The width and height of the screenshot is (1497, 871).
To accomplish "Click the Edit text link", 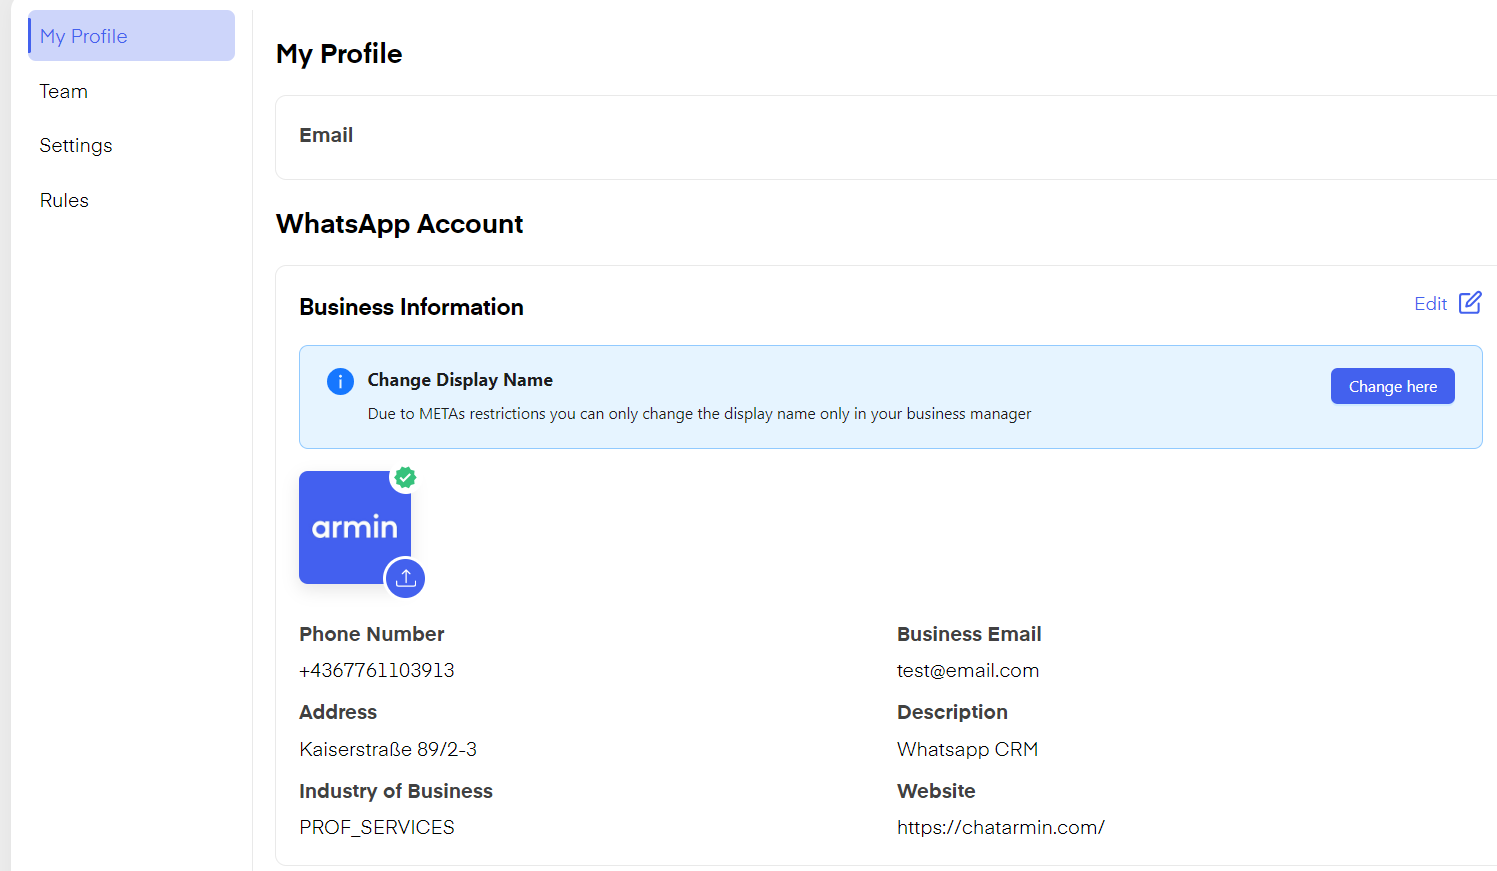I will pyautogui.click(x=1430, y=304).
